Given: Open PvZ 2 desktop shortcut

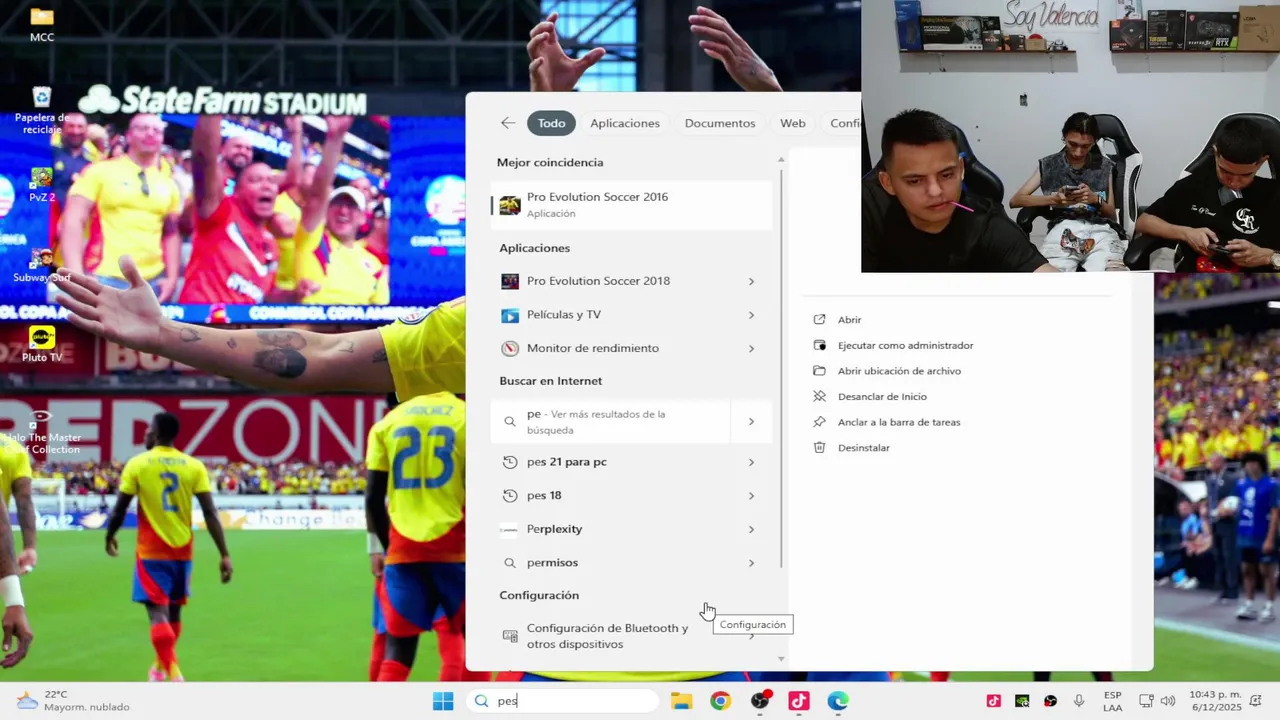Looking at the screenshot, I should (42, 184).
